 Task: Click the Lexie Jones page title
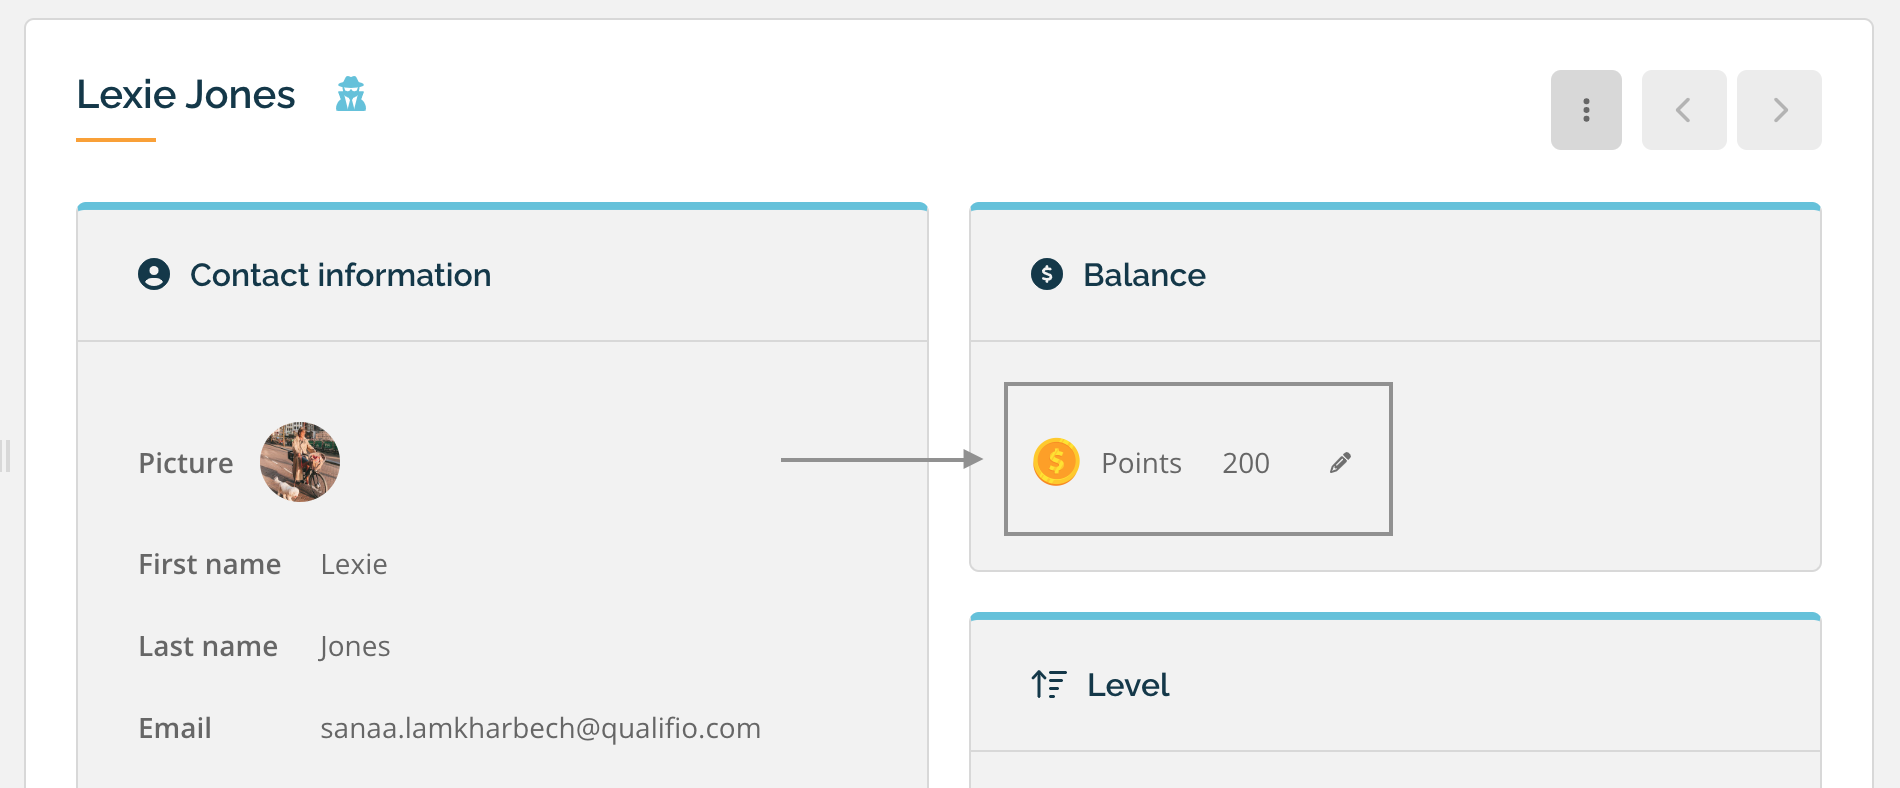(186, 95)
